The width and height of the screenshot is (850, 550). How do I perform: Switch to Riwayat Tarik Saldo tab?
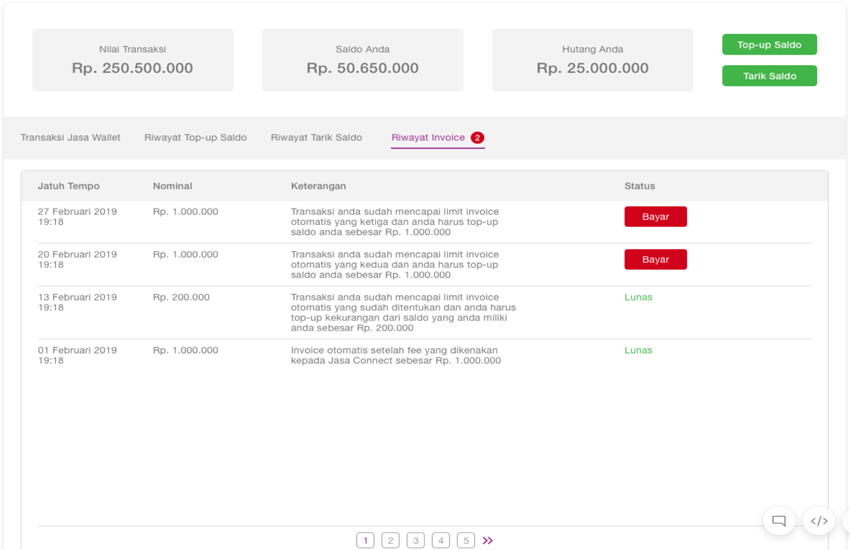[316, 138]
